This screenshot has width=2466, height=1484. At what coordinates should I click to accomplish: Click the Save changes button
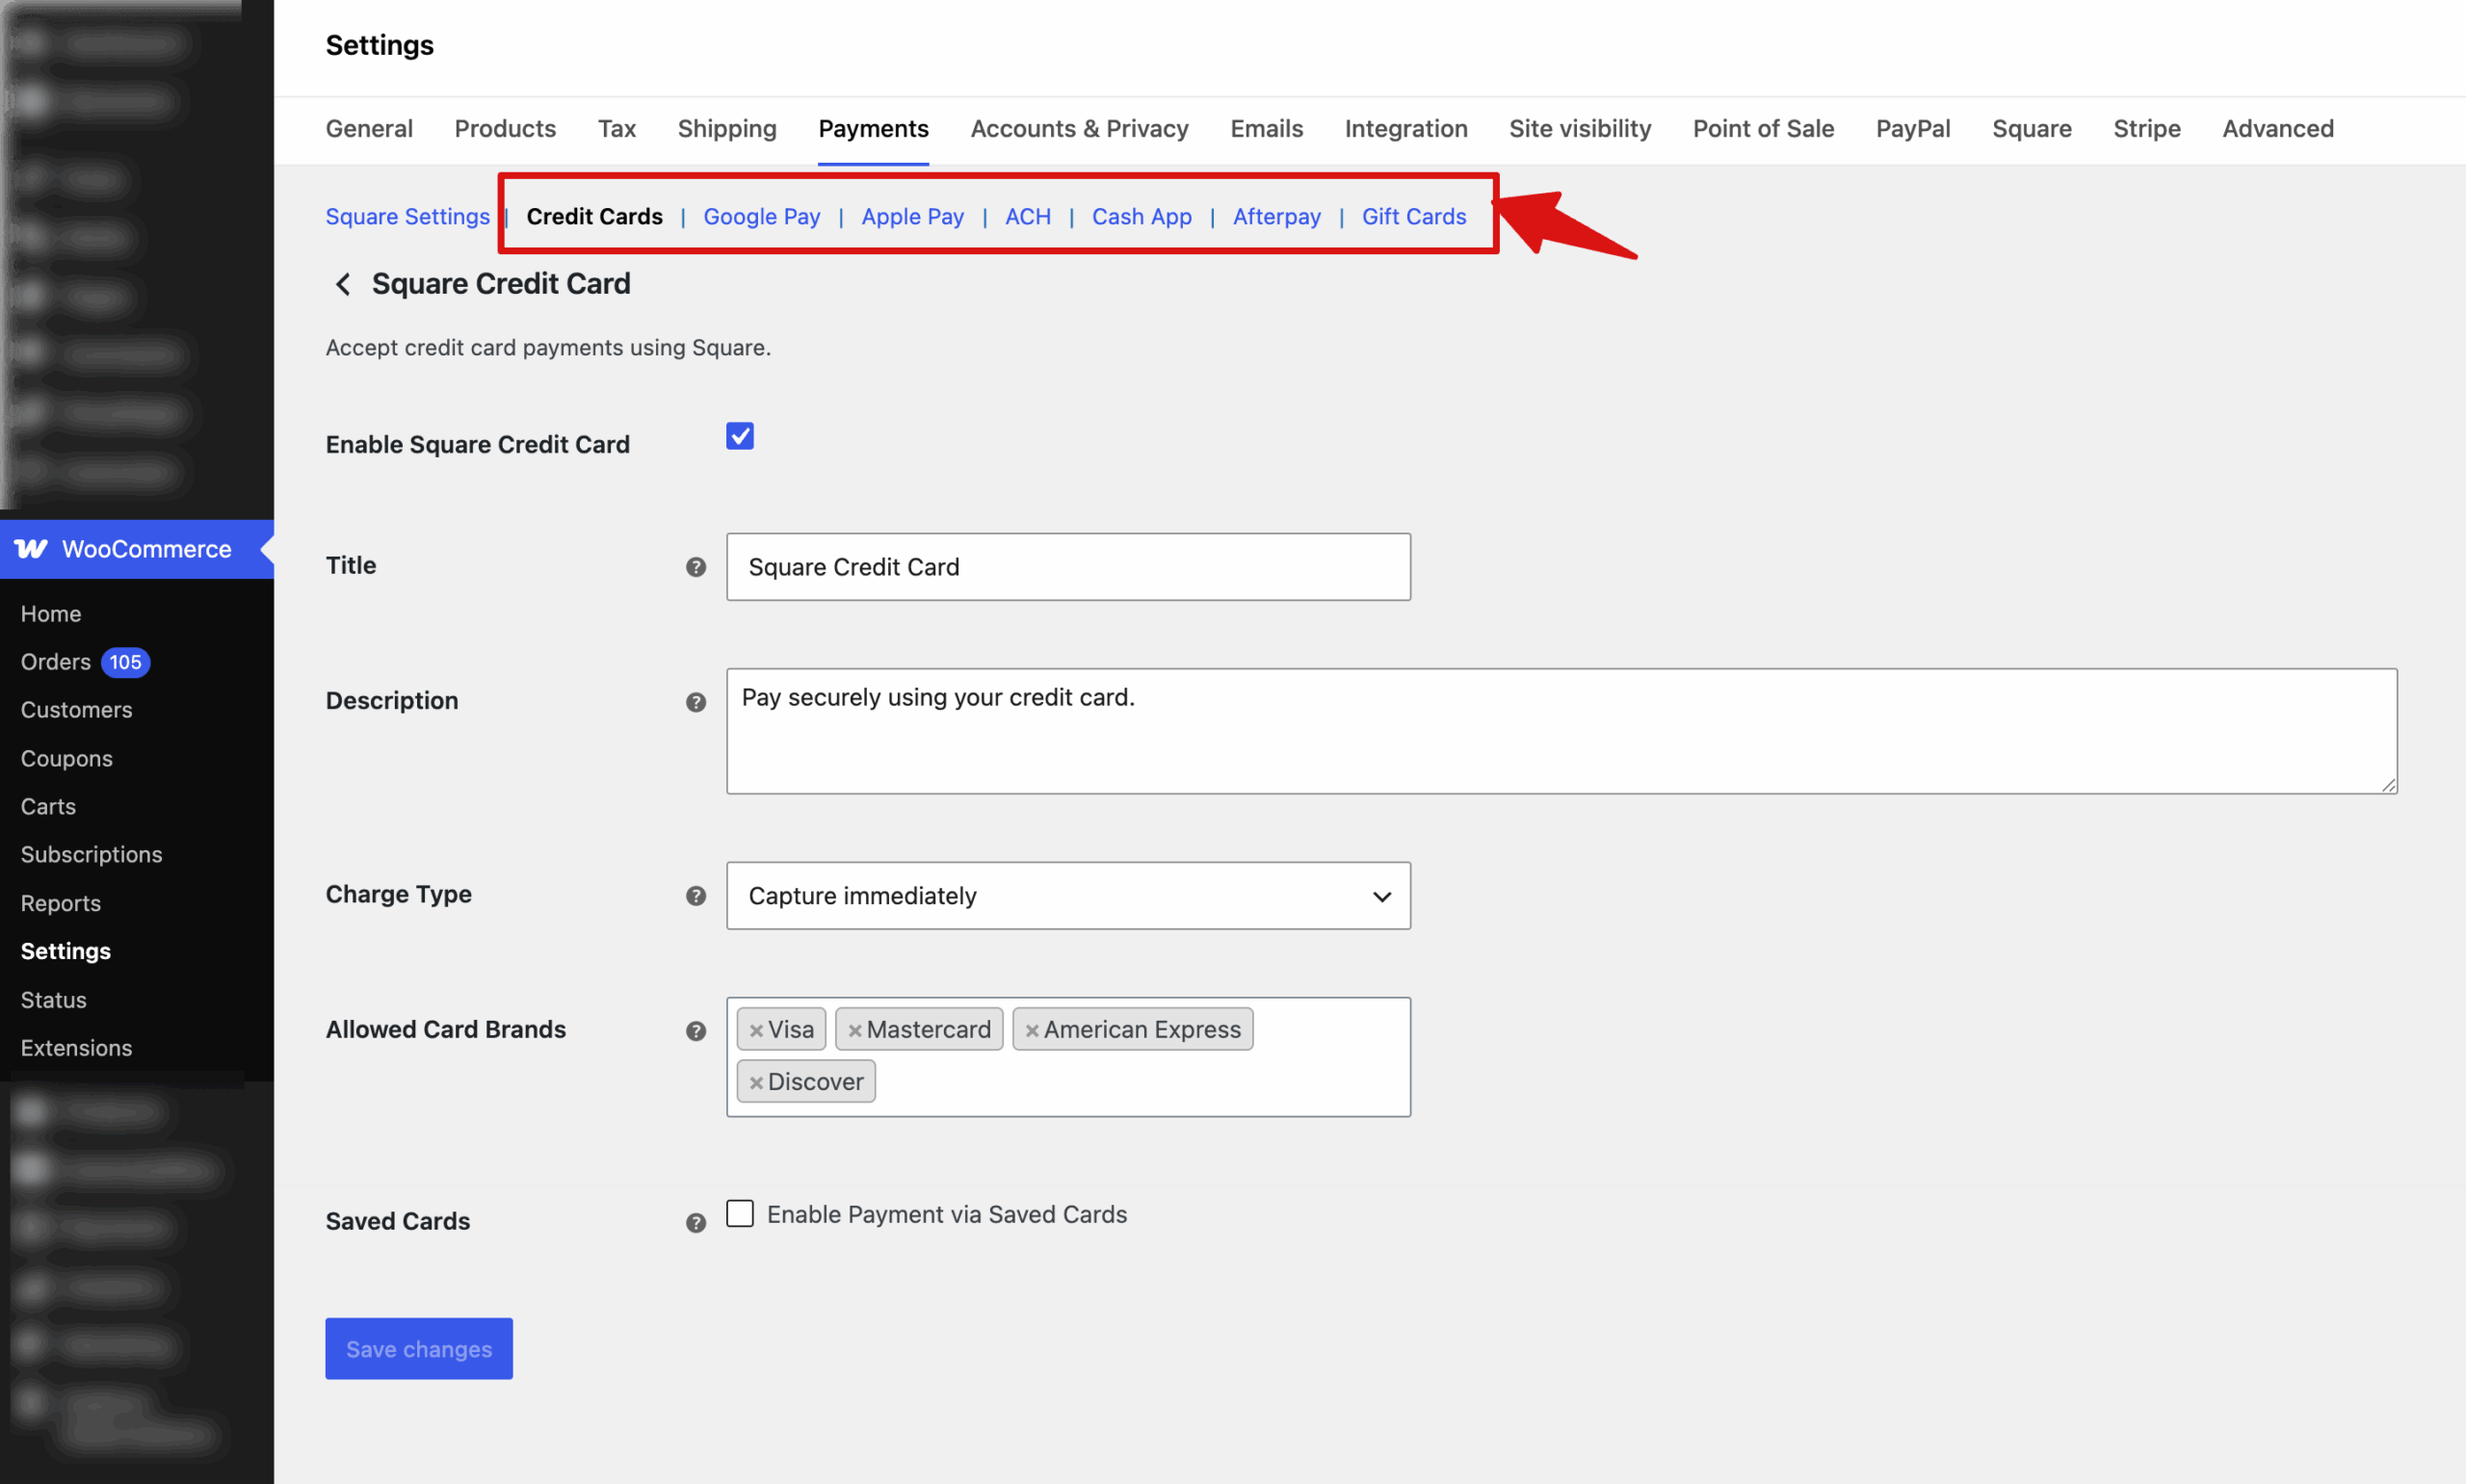pos(418,1349)
